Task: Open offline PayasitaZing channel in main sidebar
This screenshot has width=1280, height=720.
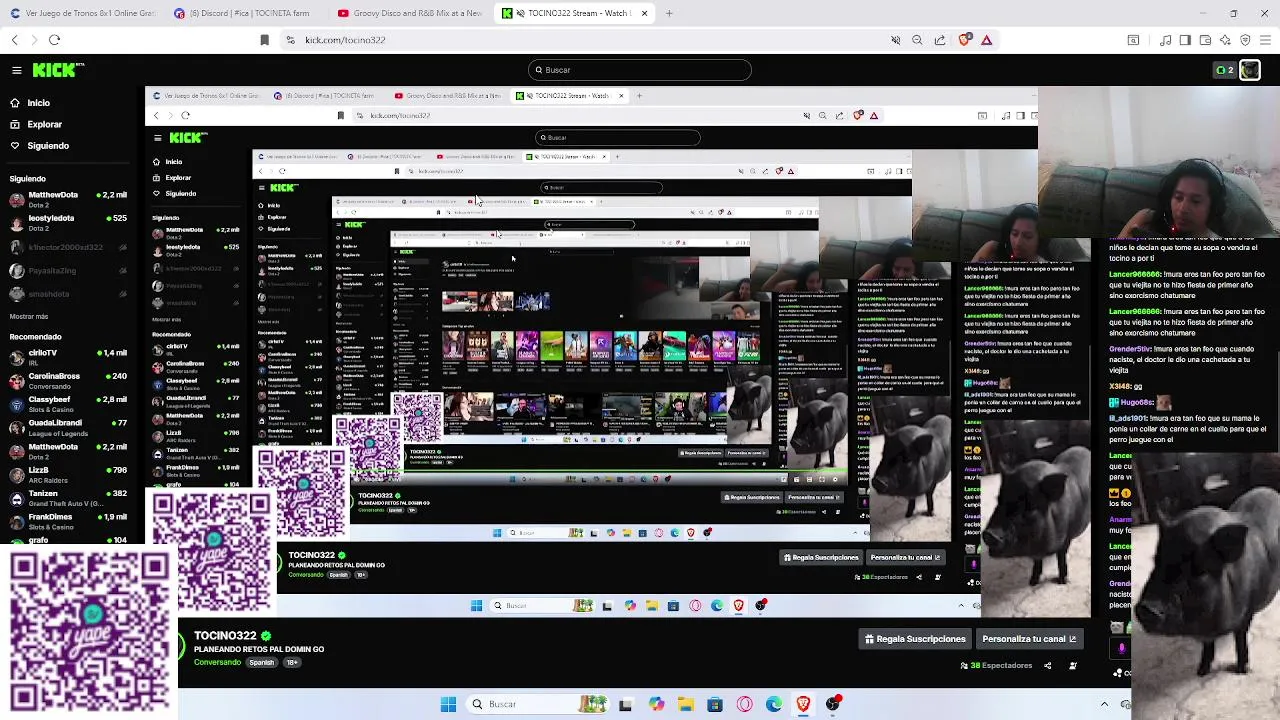Action: [x=68, y=270]
